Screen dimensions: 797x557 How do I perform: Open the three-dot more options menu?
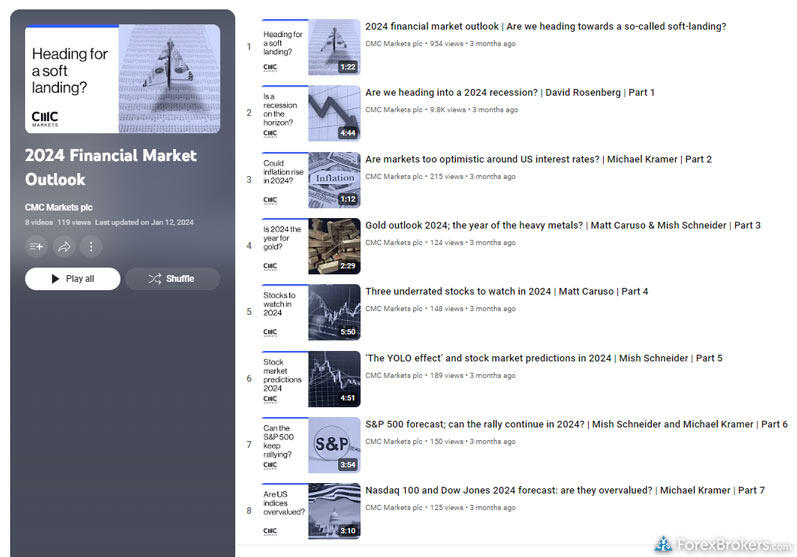(91, 246)
